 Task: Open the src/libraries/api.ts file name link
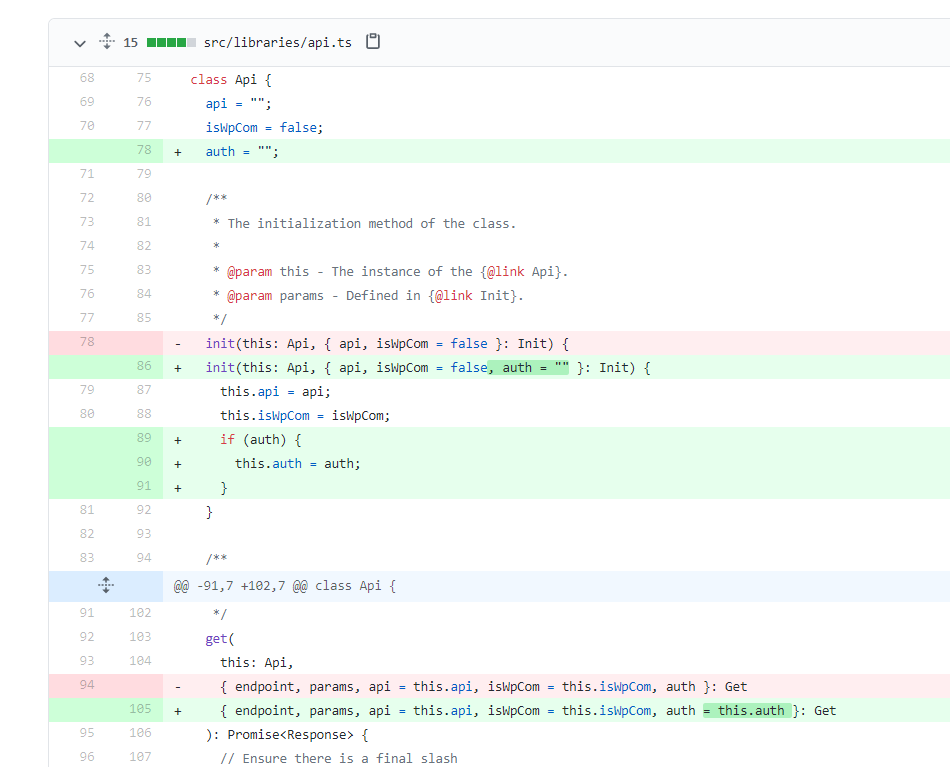(277, 43)
